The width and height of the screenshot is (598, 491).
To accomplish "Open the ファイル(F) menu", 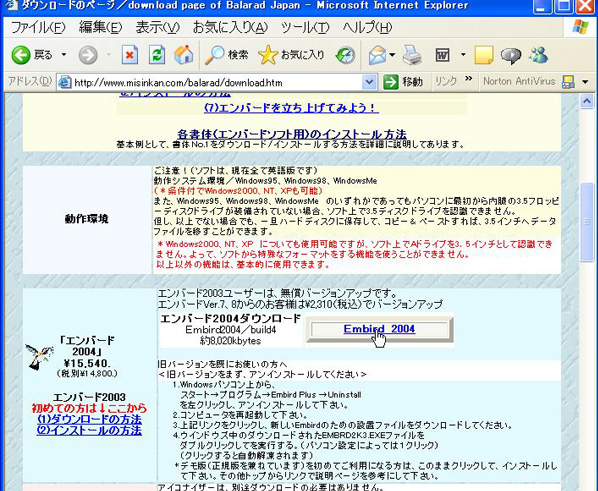I will [38, 27].
